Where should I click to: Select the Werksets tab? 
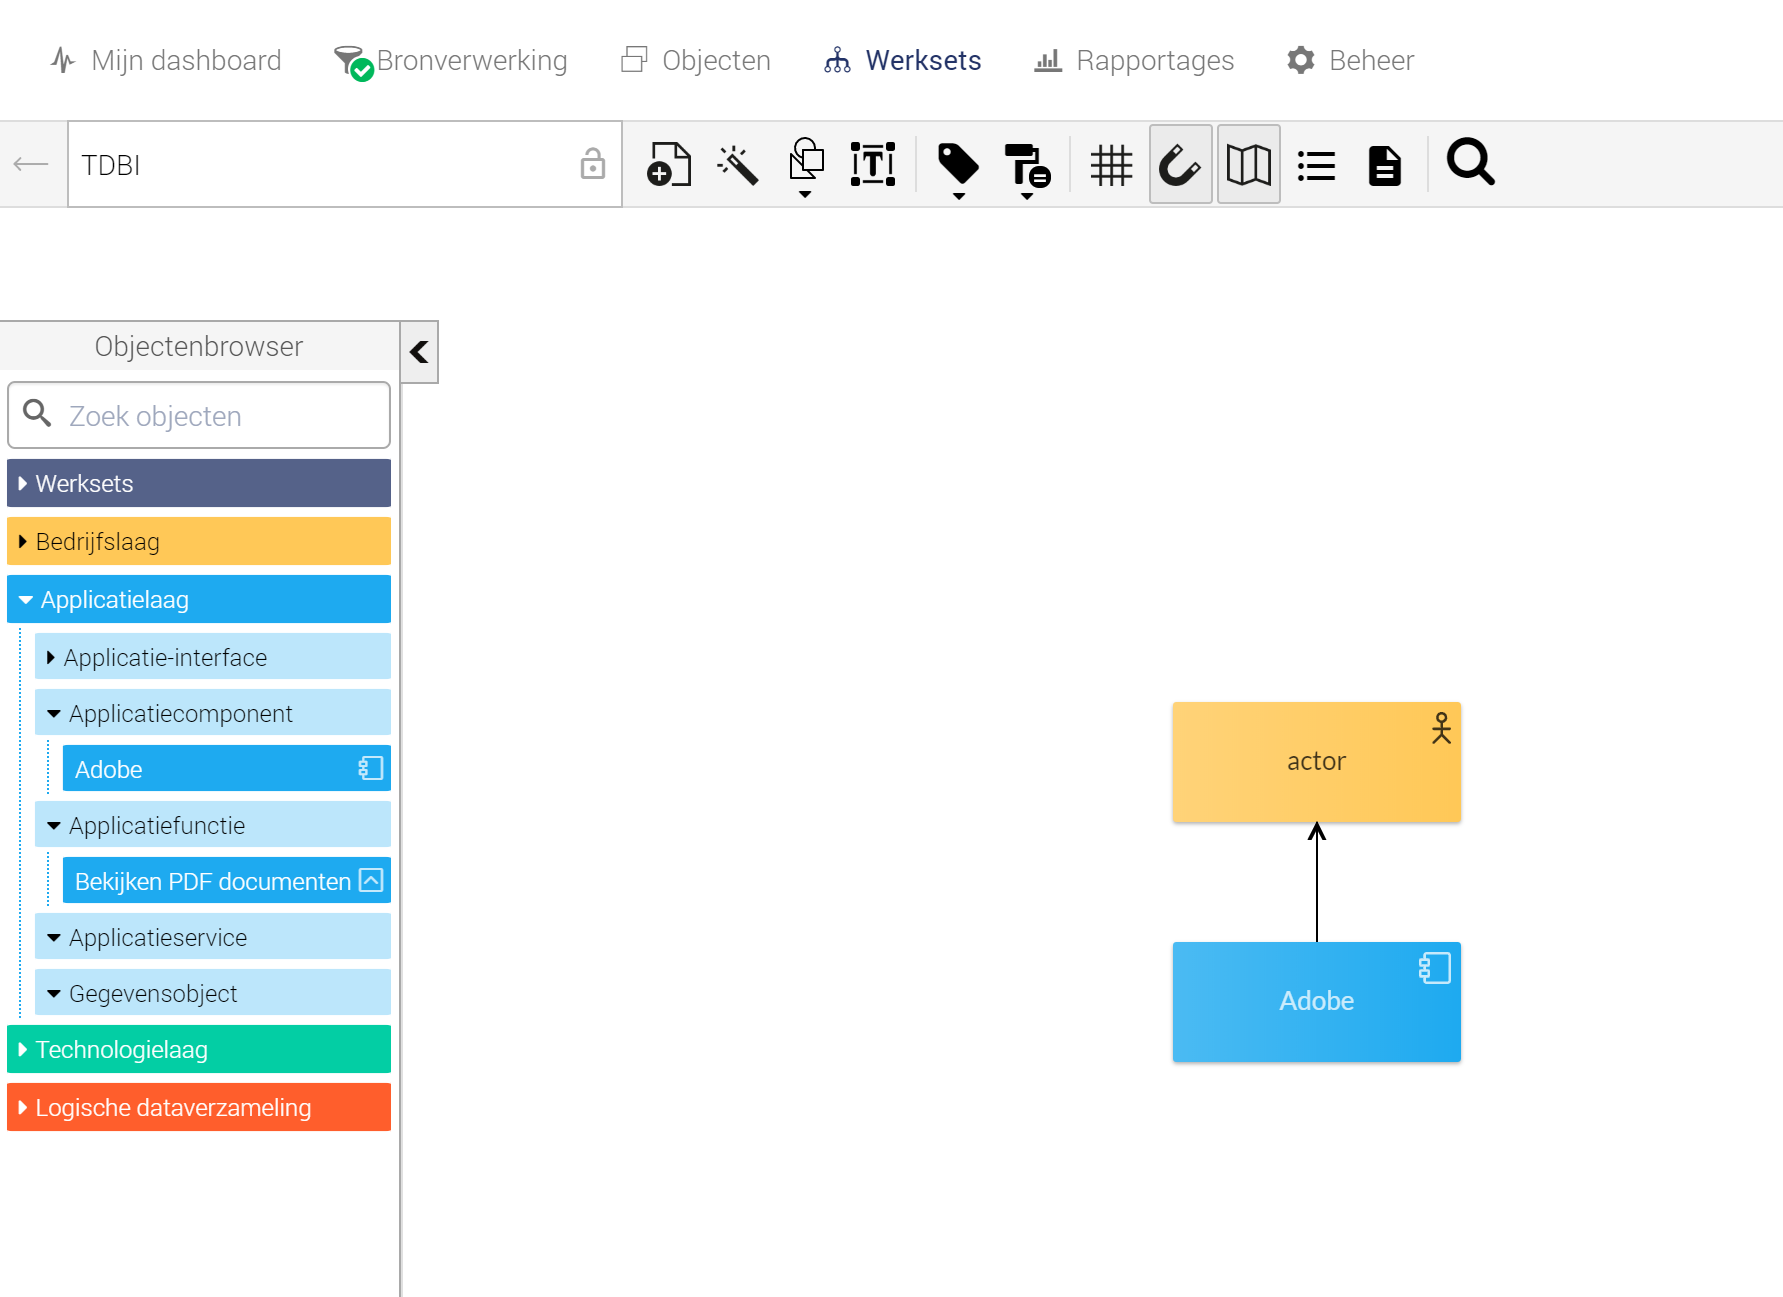coord(903,60)
